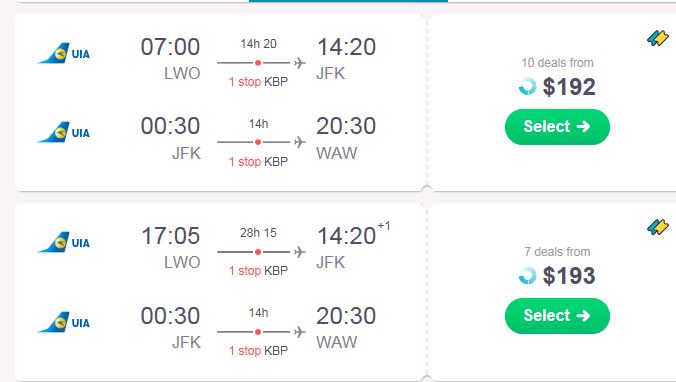
Task: Click the 14:20 +1 arrival time
Action: pos(354,235)
